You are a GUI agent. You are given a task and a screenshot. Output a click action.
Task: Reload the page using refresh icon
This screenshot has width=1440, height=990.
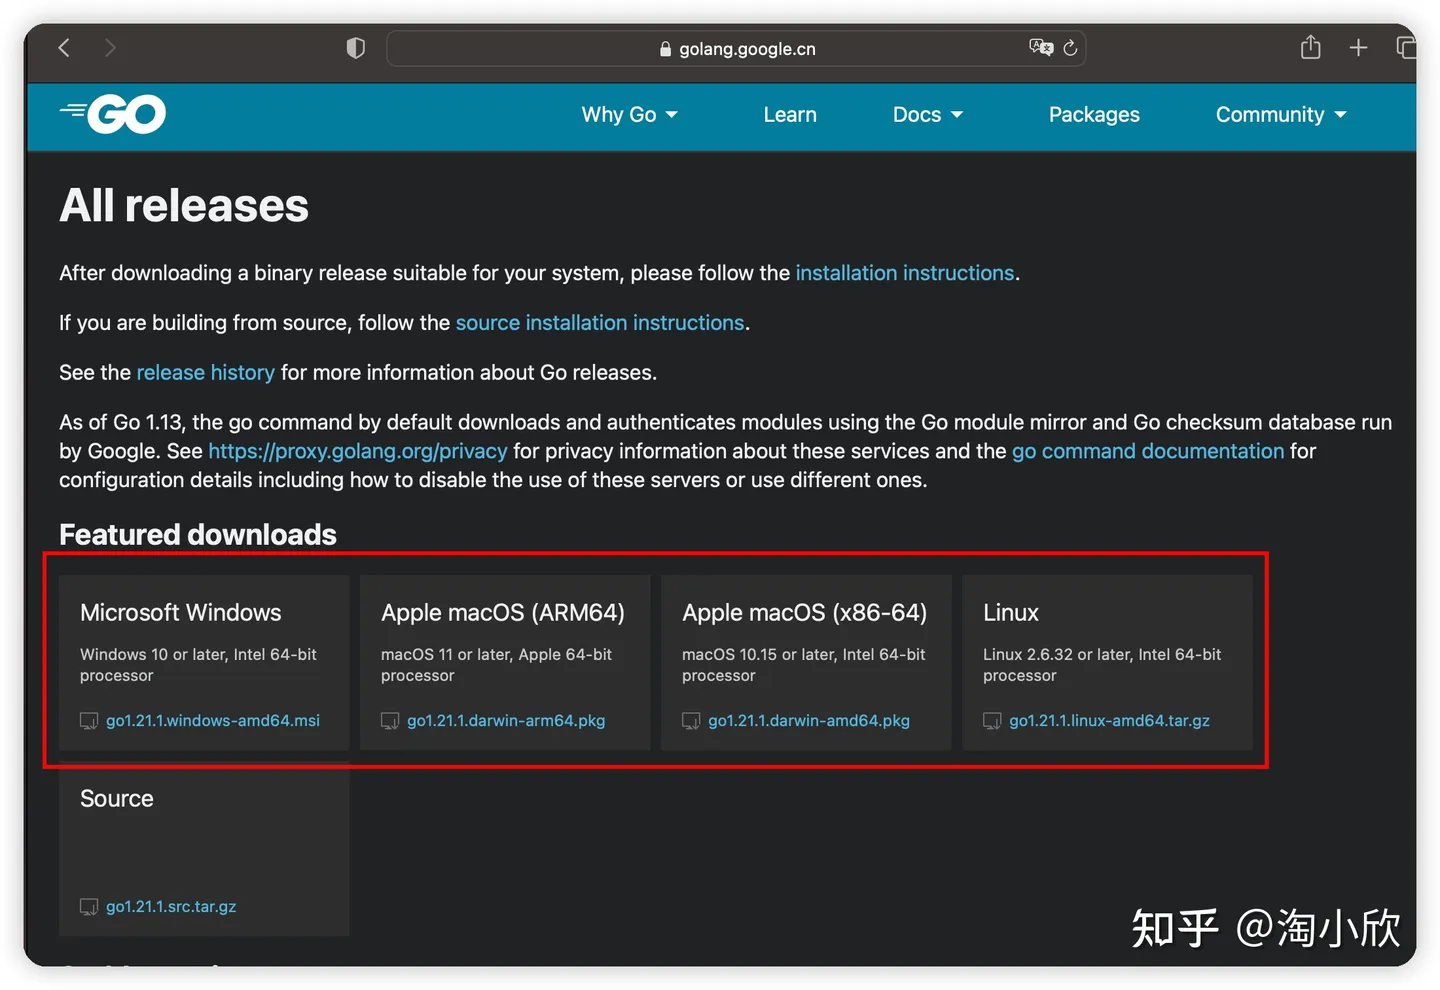click(1070, 48)
